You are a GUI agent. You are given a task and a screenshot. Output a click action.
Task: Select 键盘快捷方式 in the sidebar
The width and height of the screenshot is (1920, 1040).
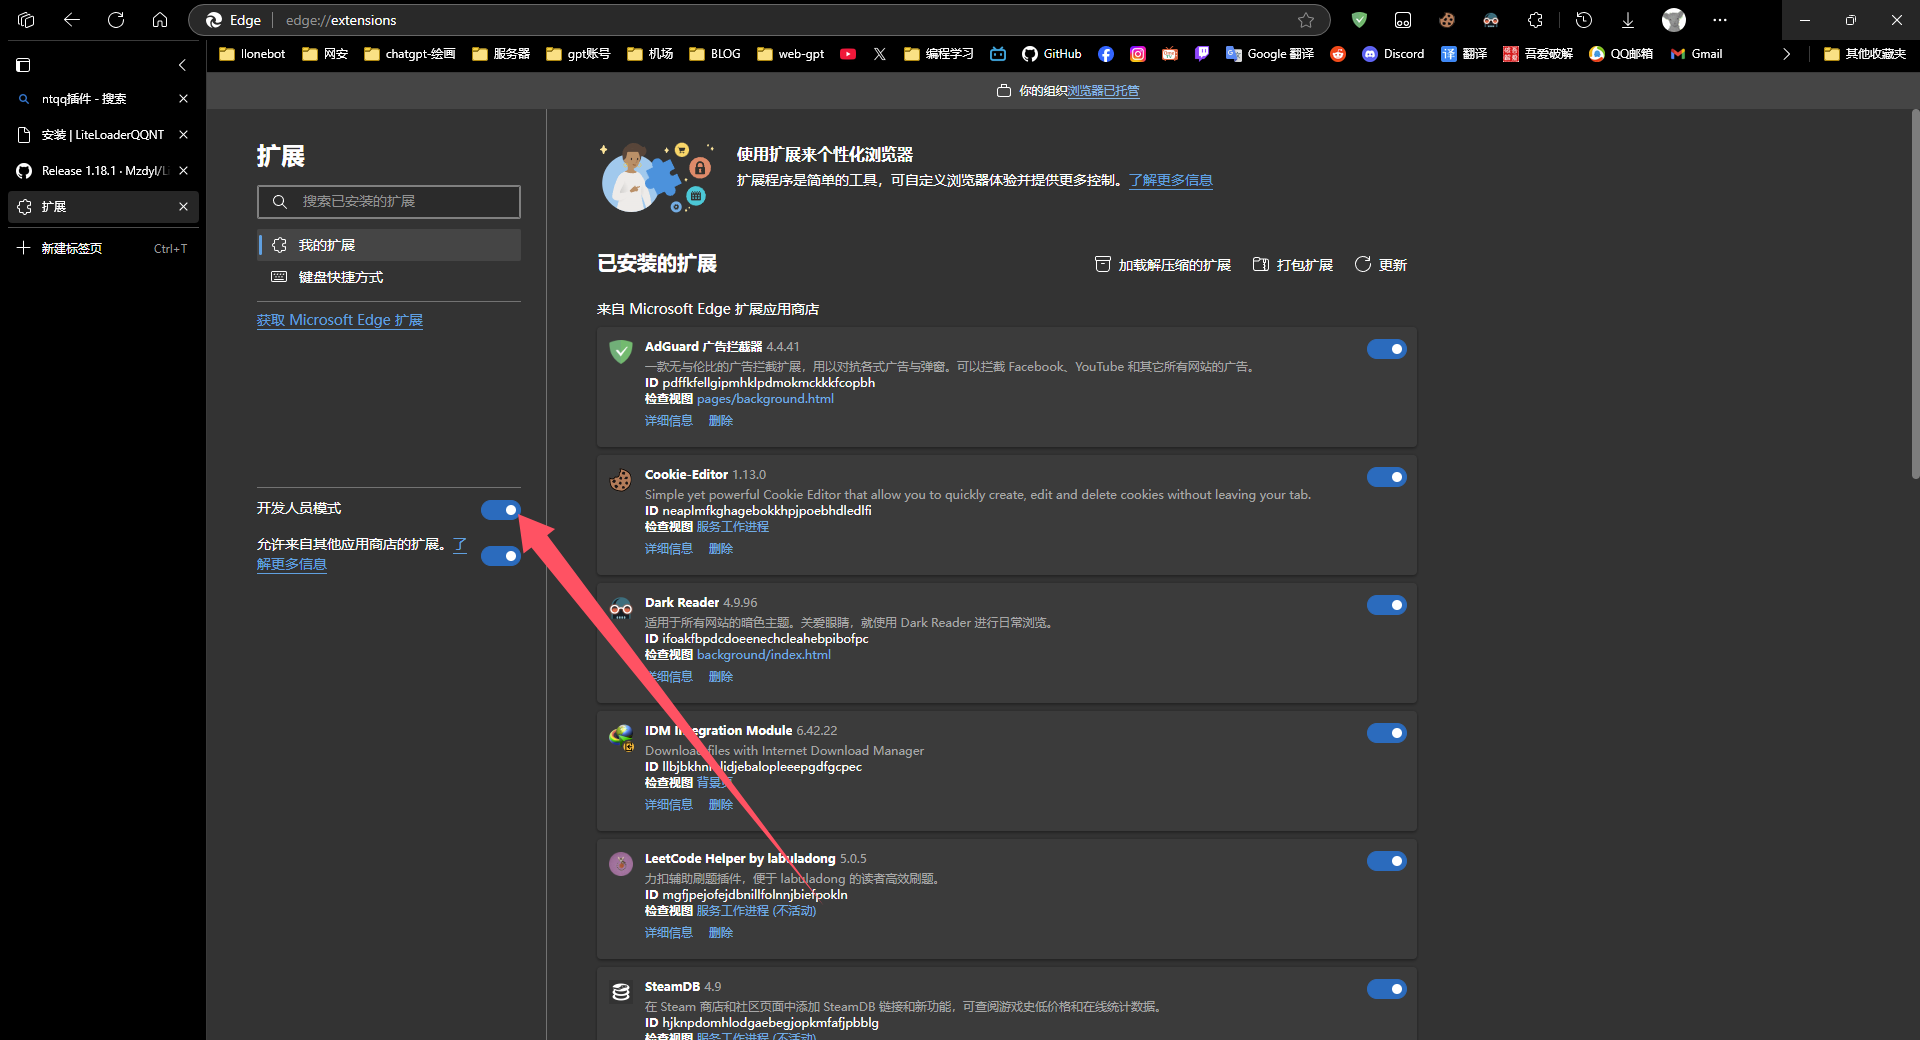click(340, 277)
